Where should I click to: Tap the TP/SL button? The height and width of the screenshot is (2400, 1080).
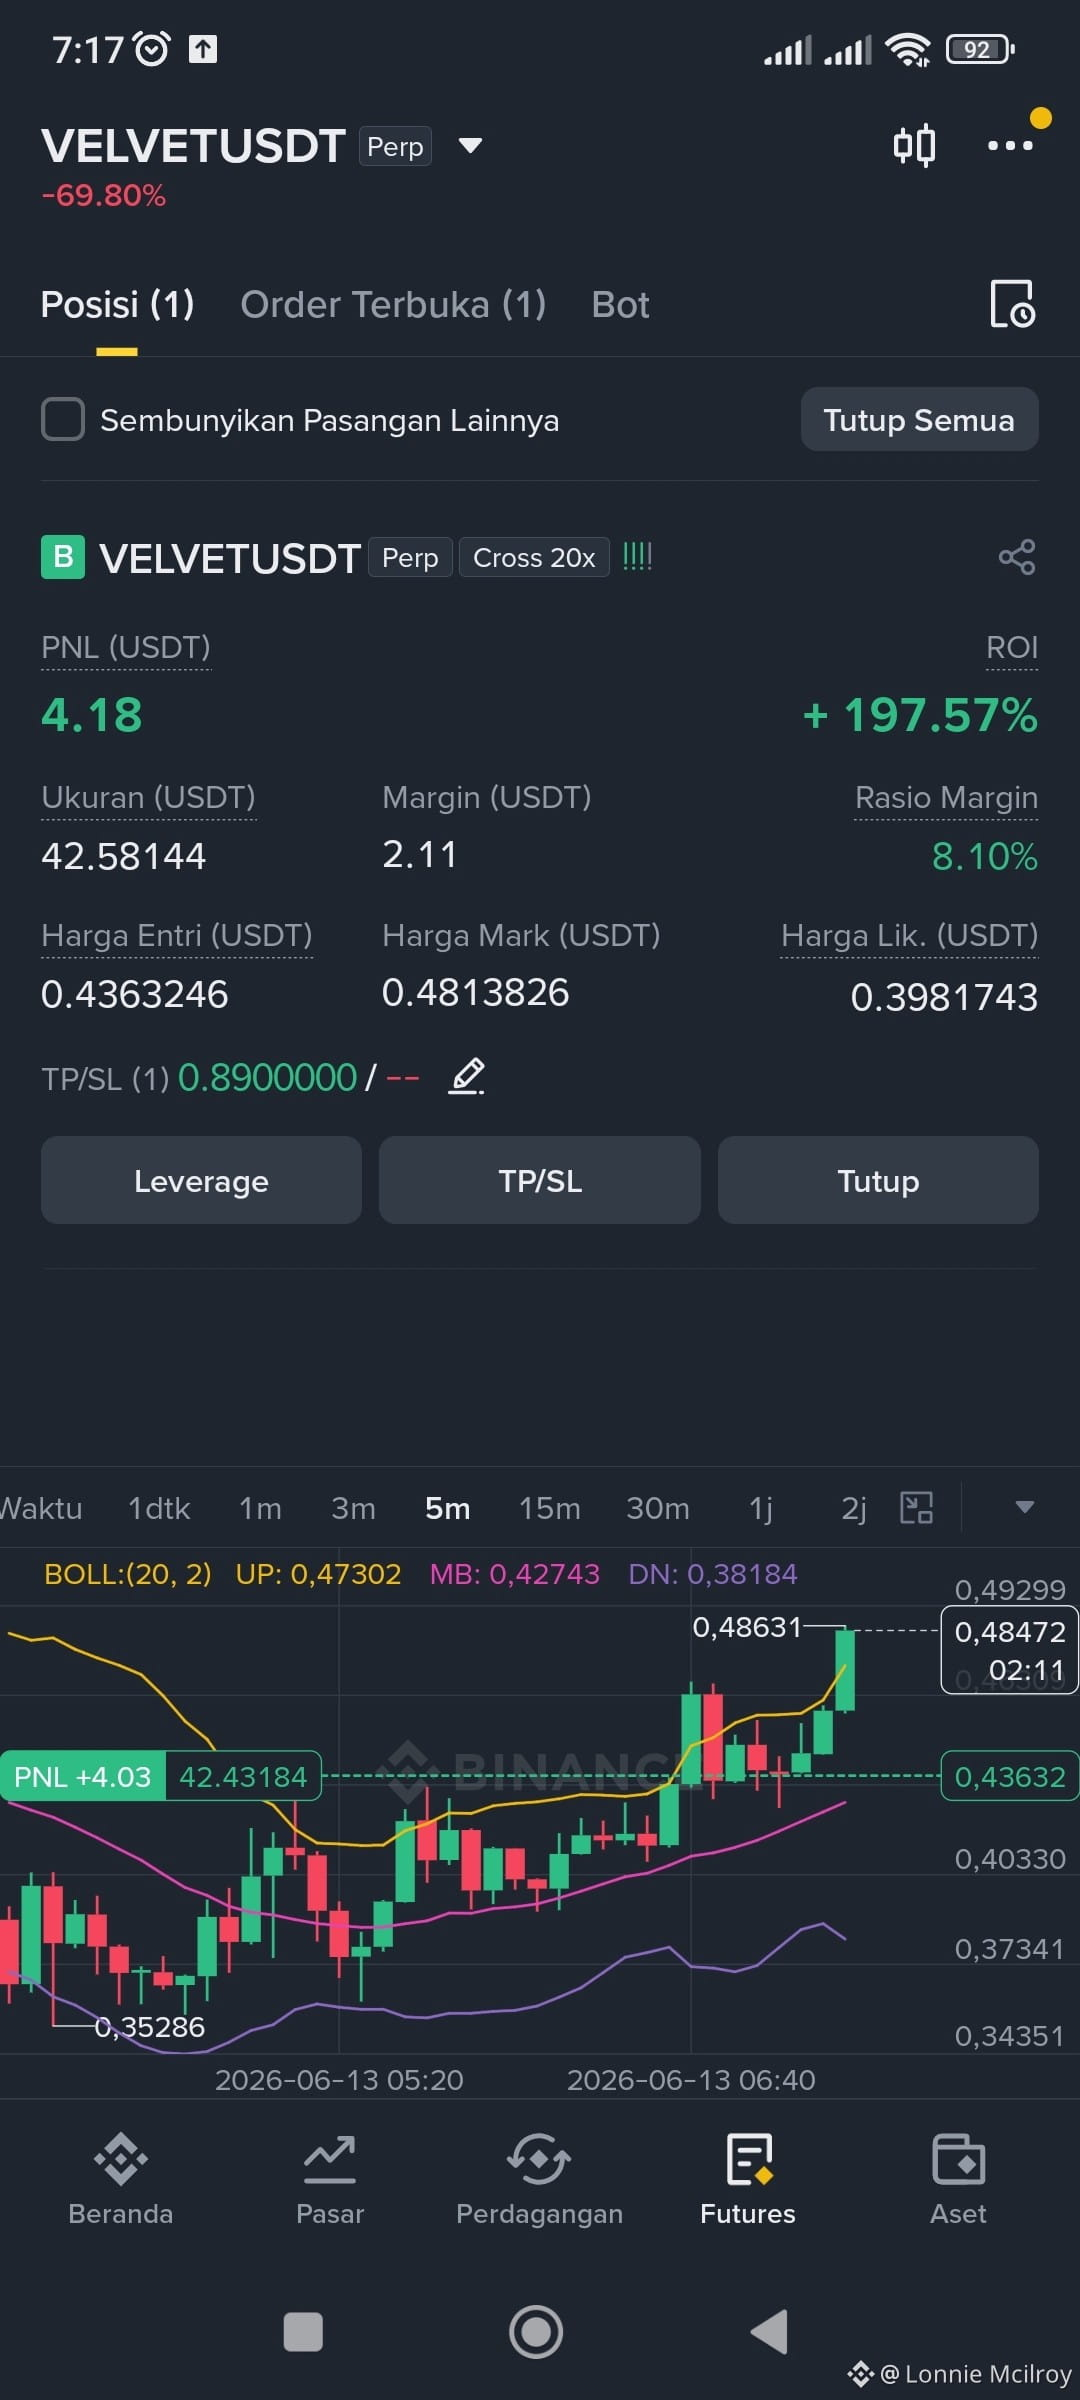tap(540, 1180)
